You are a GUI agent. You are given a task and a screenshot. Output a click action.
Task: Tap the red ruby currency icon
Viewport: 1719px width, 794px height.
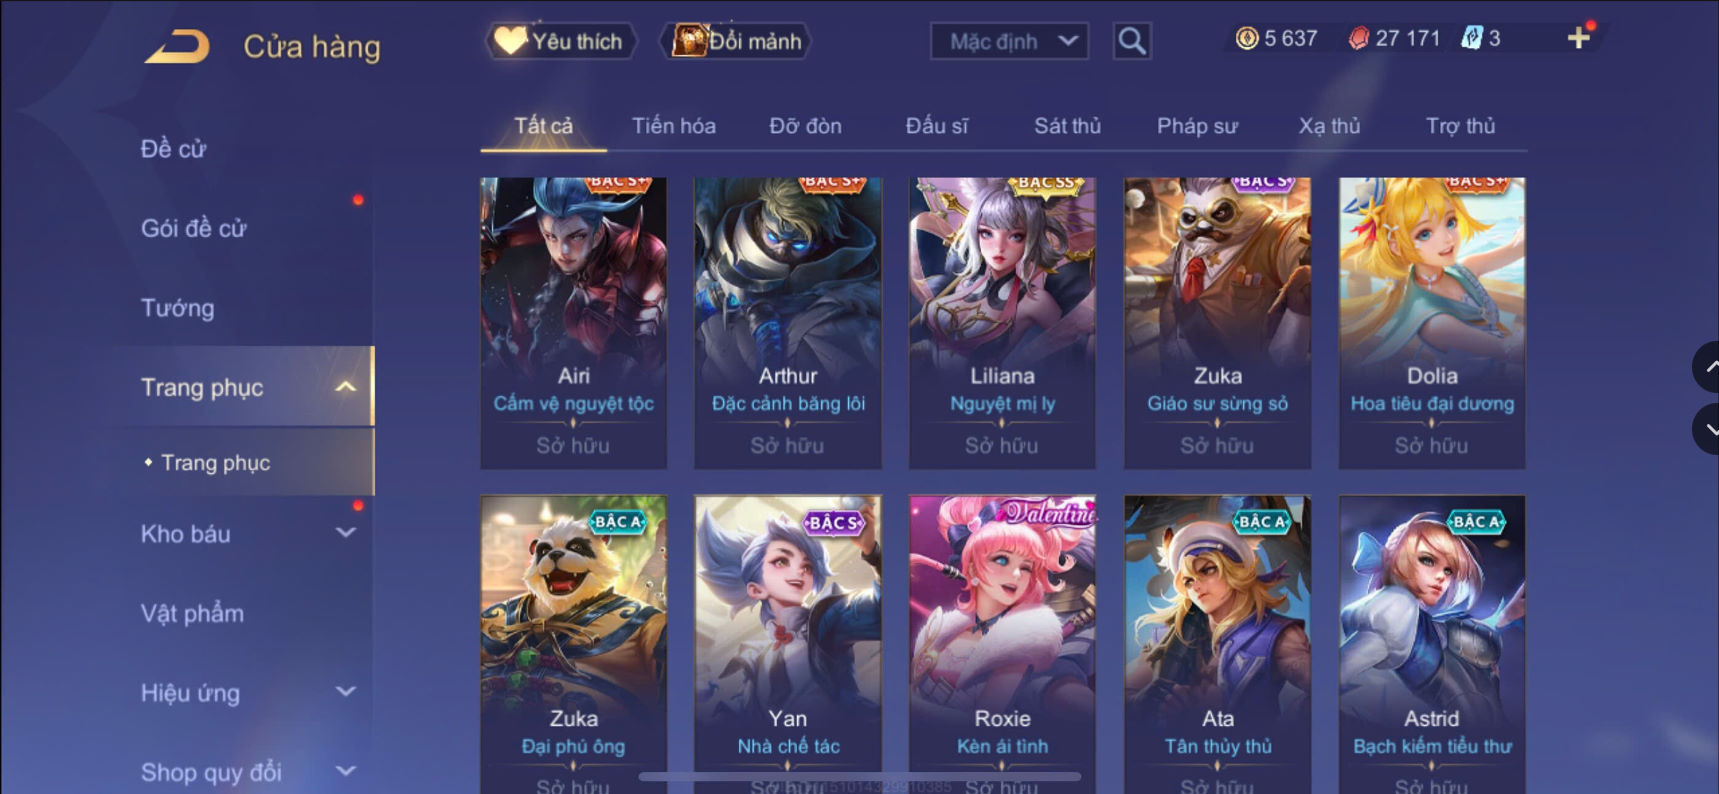[1358, 38]
